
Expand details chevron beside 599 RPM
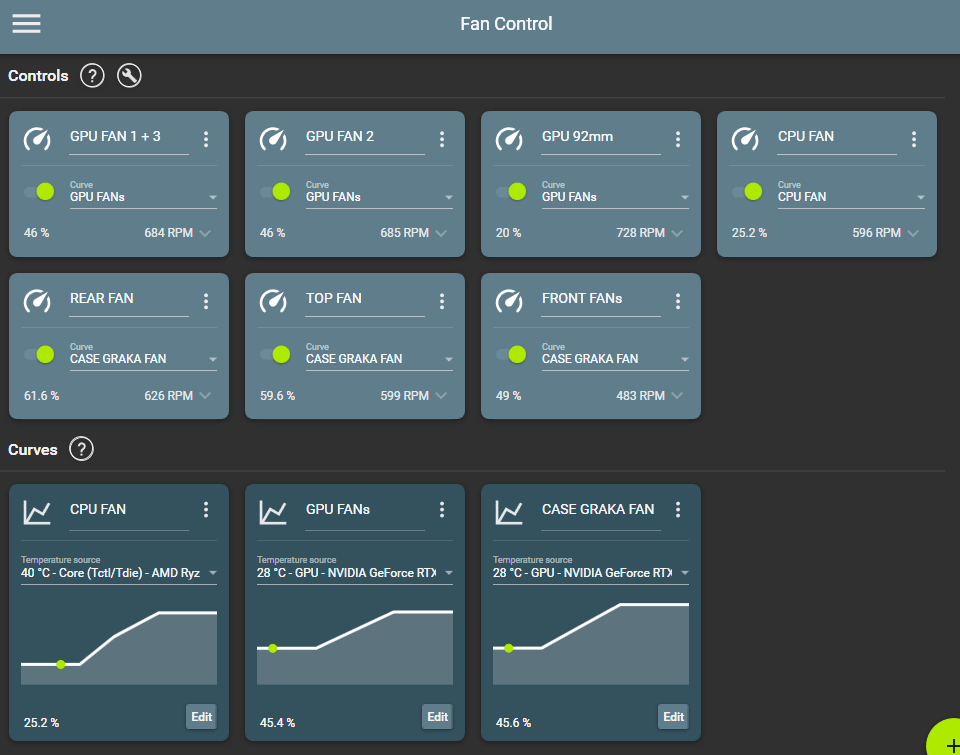(x=441, y=396)
